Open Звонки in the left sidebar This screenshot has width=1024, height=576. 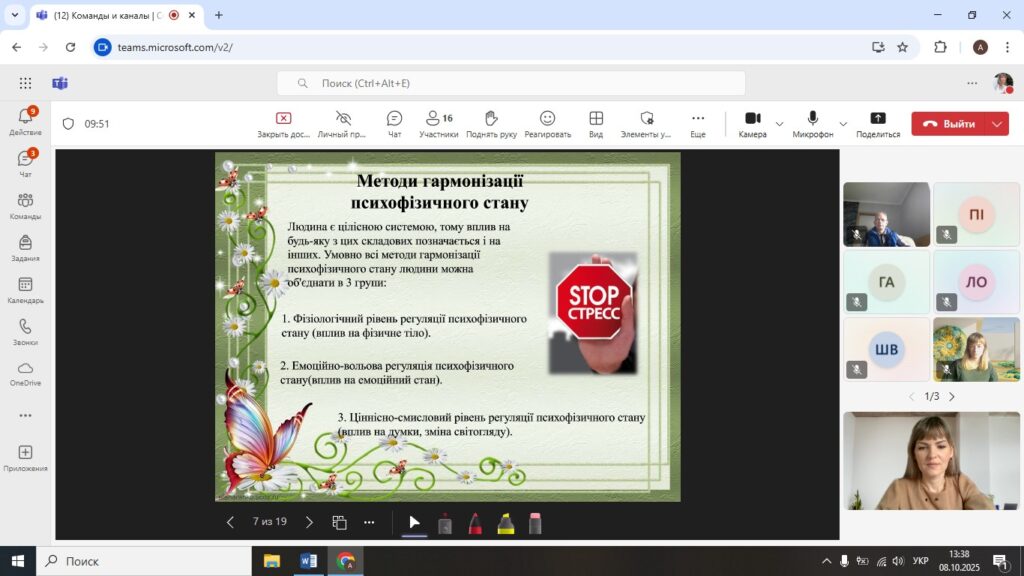[x=25, y=332]
